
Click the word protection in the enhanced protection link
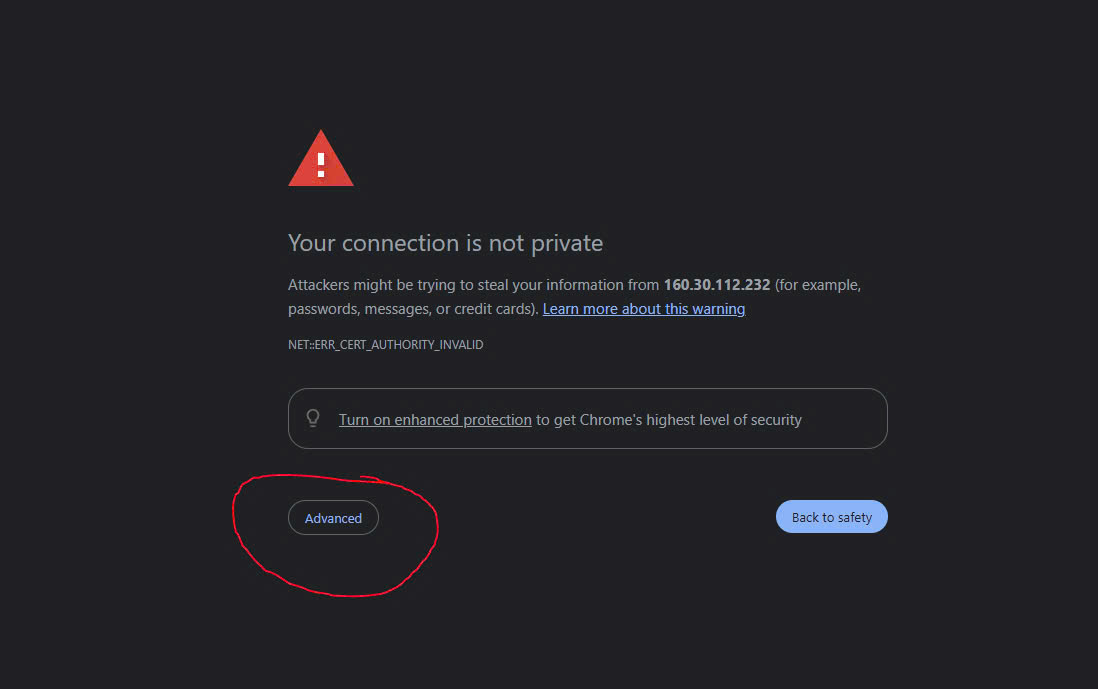click(497, 419)
